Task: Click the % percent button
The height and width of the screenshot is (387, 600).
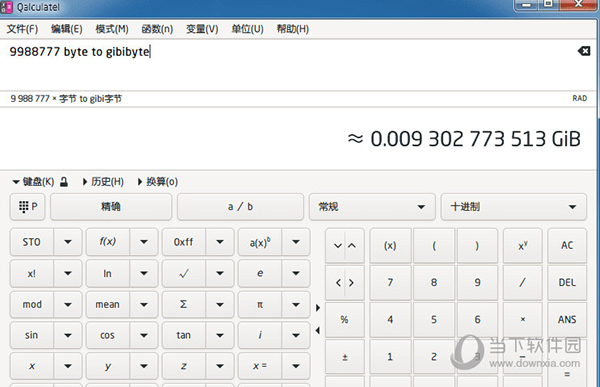Action: coord(345,320)
